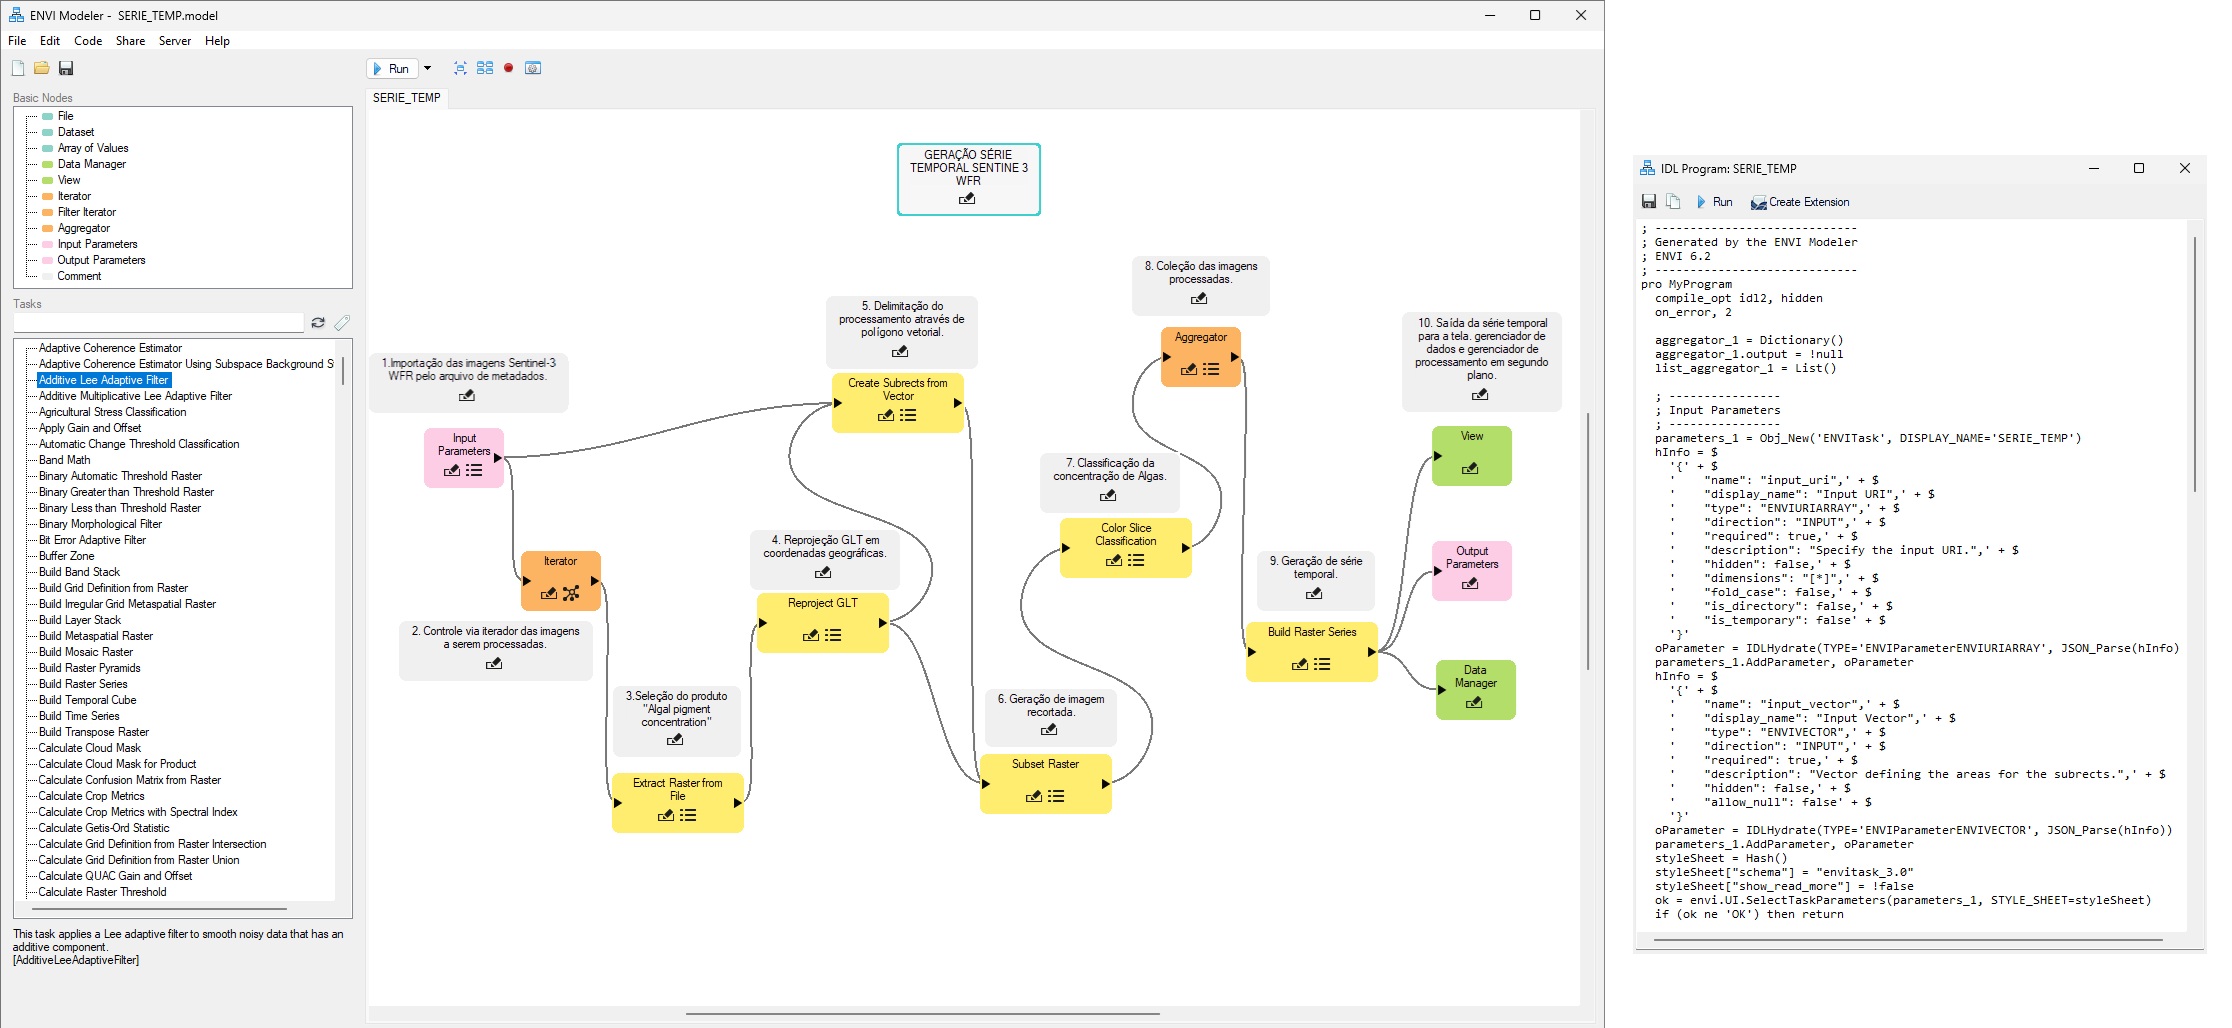Click the generate program icon after red dot
Screen dimensions: 2232x1028
click(x=533, y=68)
